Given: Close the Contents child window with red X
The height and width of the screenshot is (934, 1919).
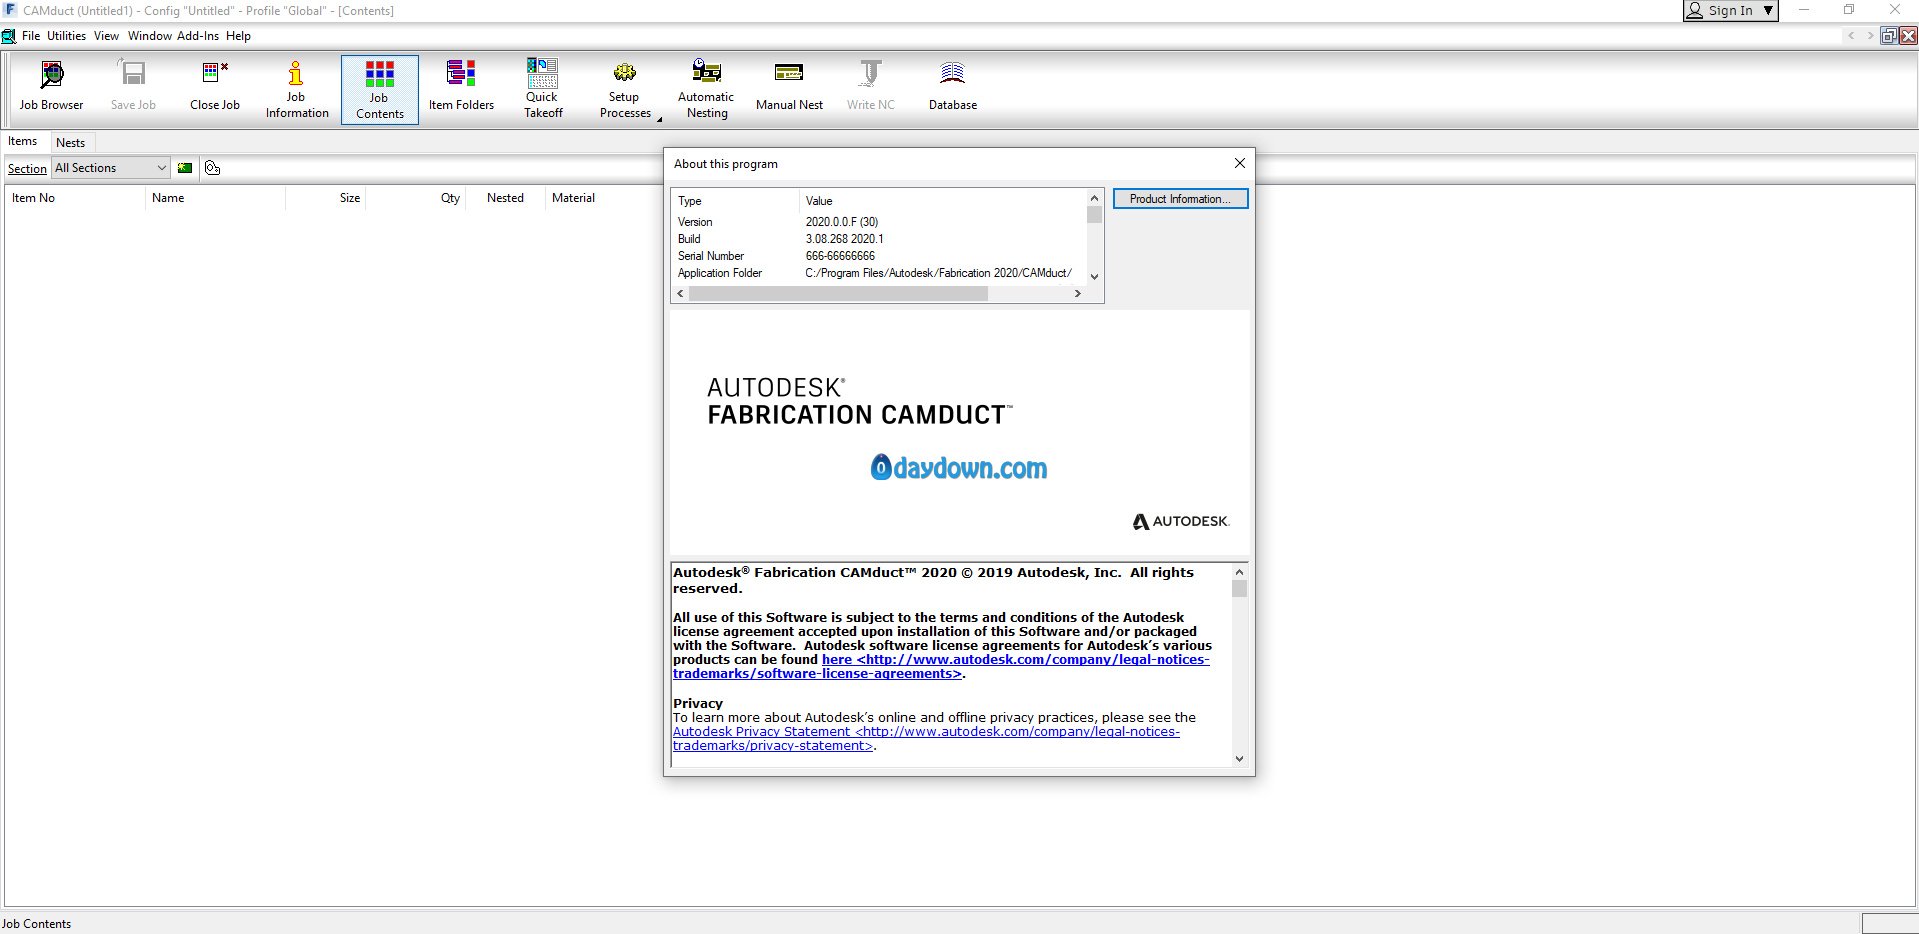Looking at the screenshot, I should coord(1908,36).
